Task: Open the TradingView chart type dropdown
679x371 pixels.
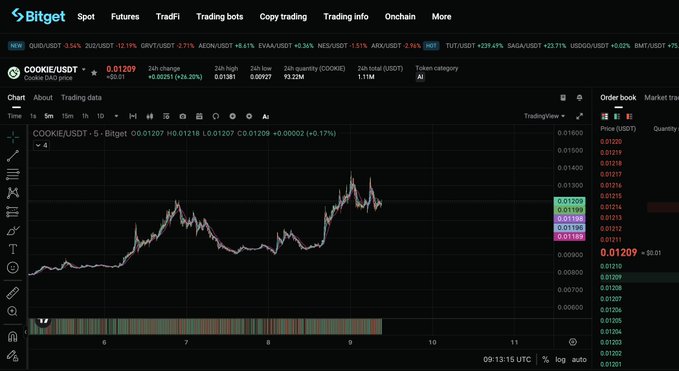Action: coord(544,116)
